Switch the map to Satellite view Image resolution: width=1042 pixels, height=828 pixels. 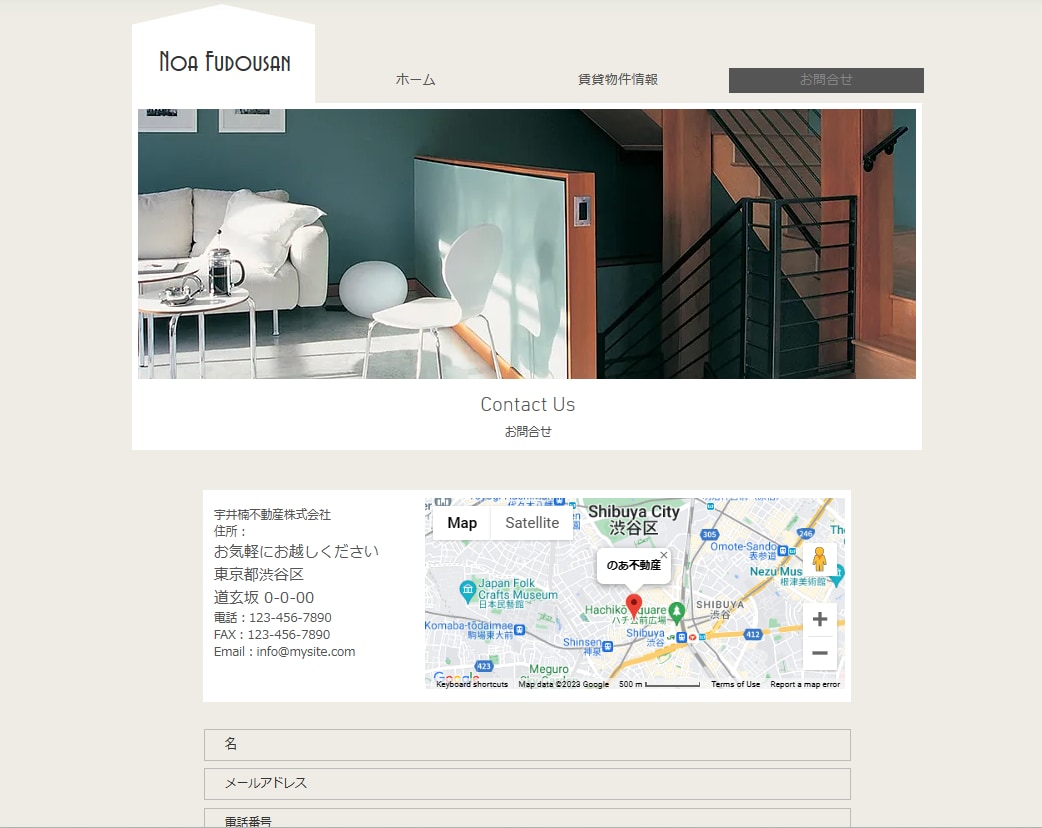click(x=532, y=523)
